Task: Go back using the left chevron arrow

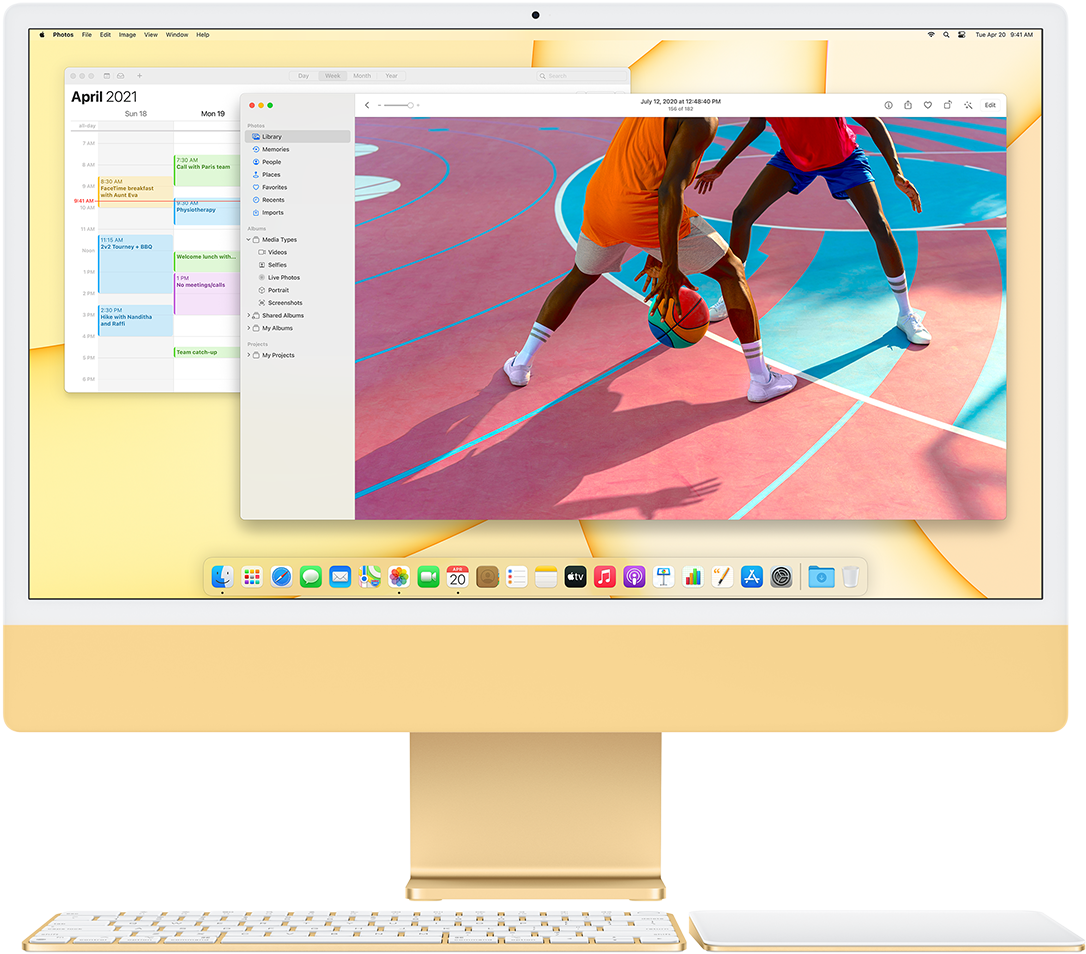Action: point(367,105)
